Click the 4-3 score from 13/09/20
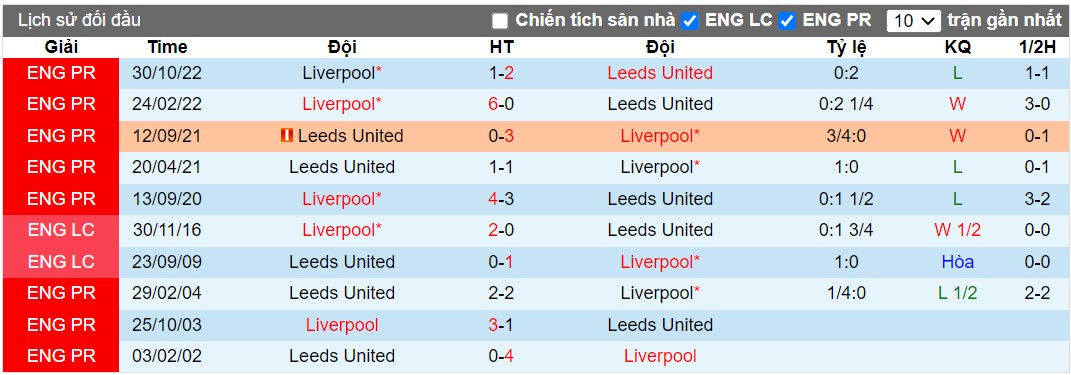The width and height of the screenshot is (1071, 375). (501, 199)
